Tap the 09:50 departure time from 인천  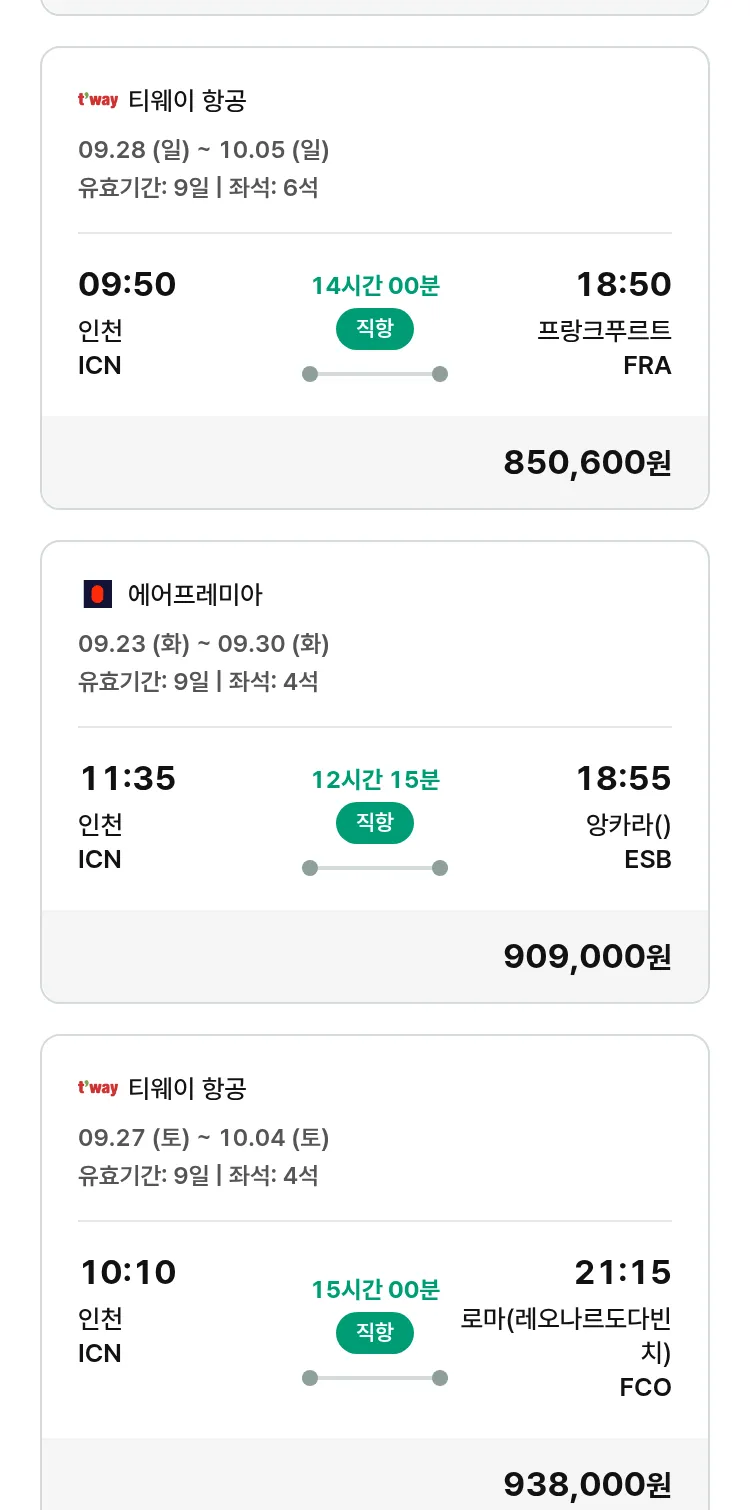tap(127, 285)
